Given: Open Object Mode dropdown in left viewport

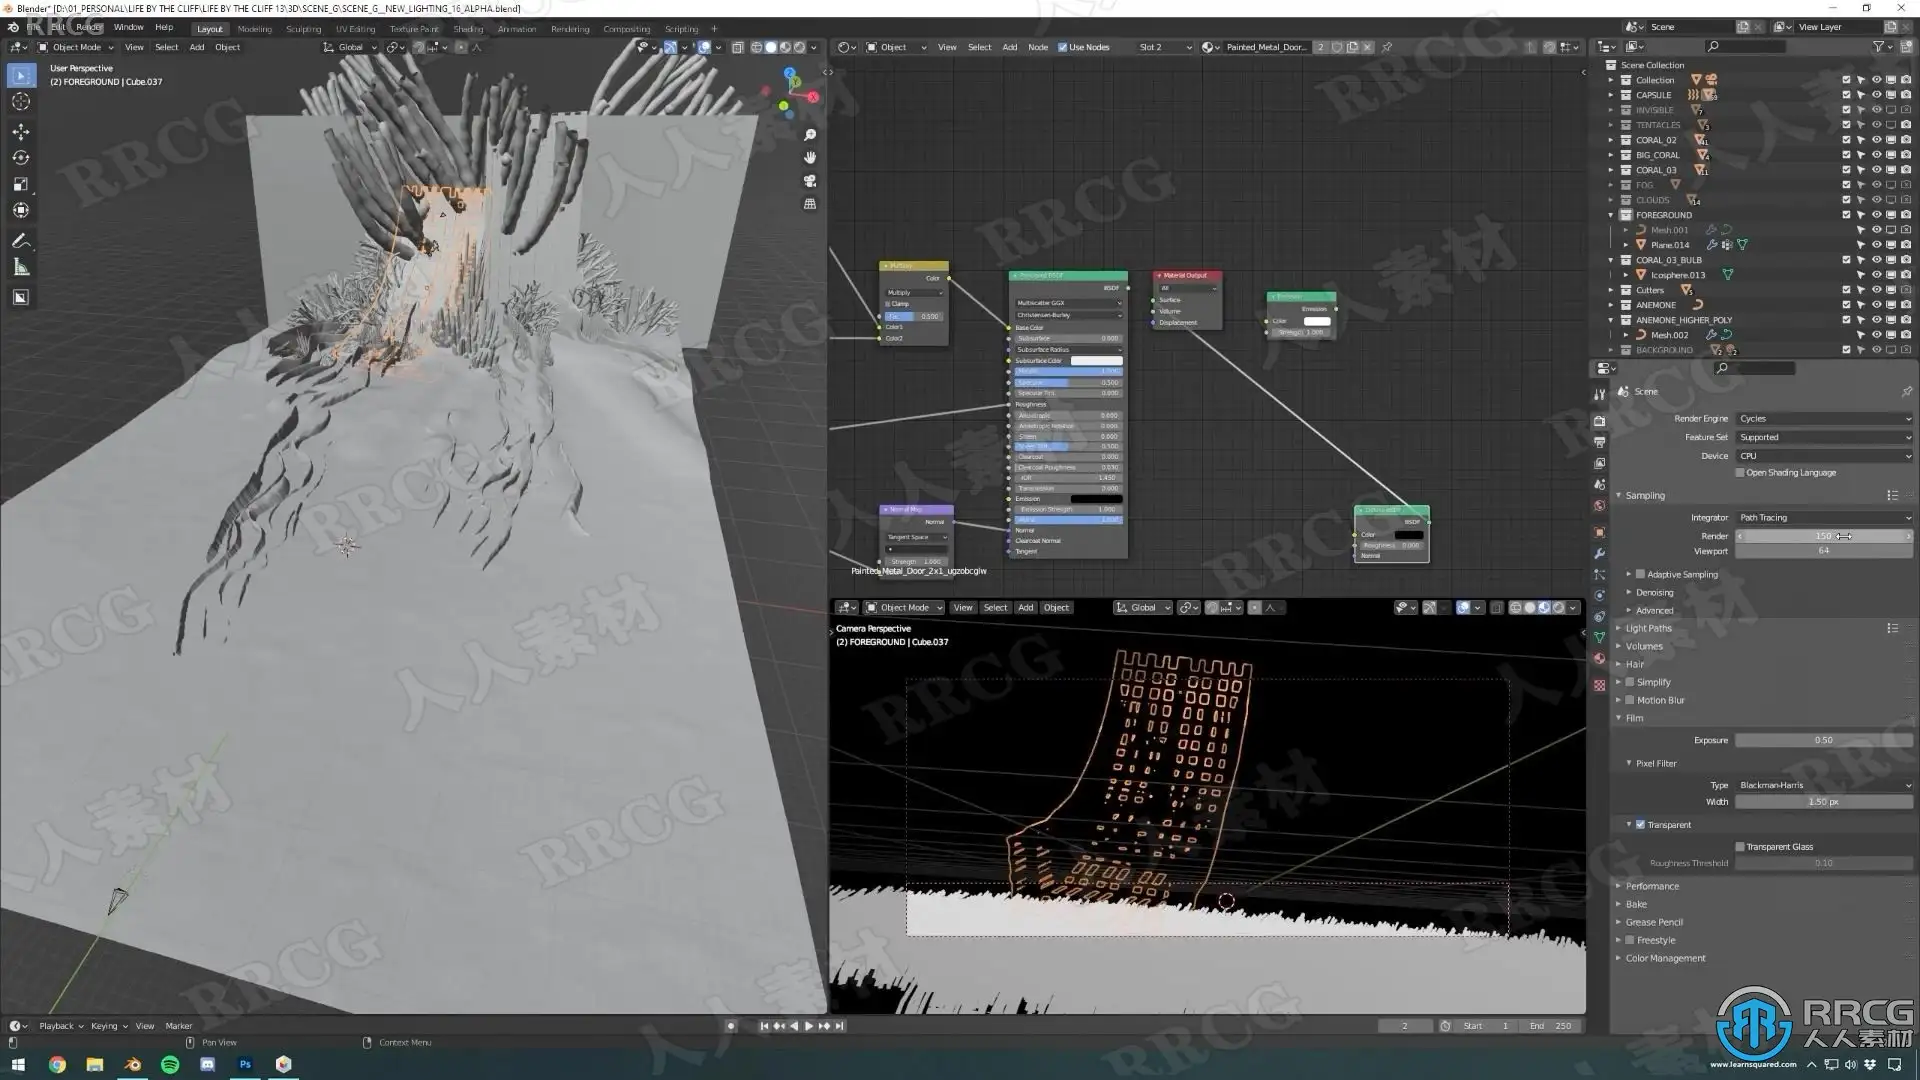Looking at the screenshot, I should click(x=76, y=47).
